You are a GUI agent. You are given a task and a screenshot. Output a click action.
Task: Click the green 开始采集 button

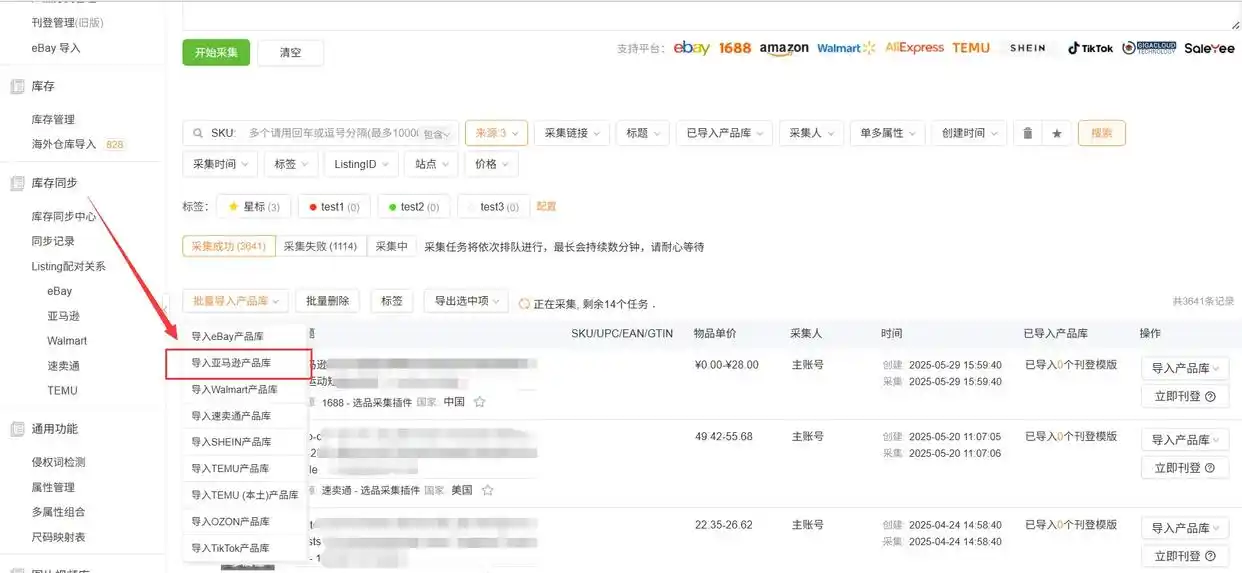click(216, 52)
